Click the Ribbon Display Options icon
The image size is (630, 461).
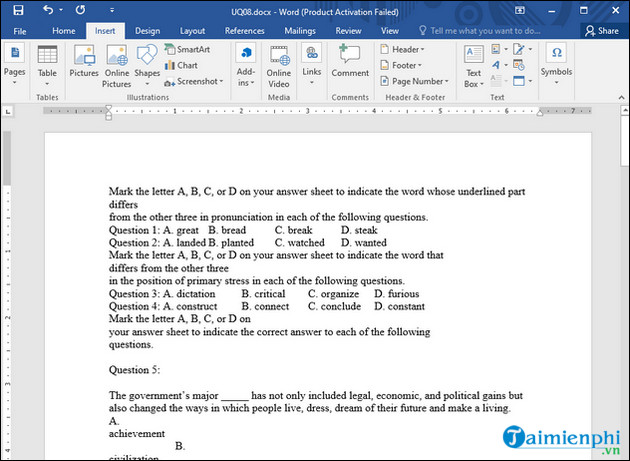pyautogui.click(x=520, y=10)
